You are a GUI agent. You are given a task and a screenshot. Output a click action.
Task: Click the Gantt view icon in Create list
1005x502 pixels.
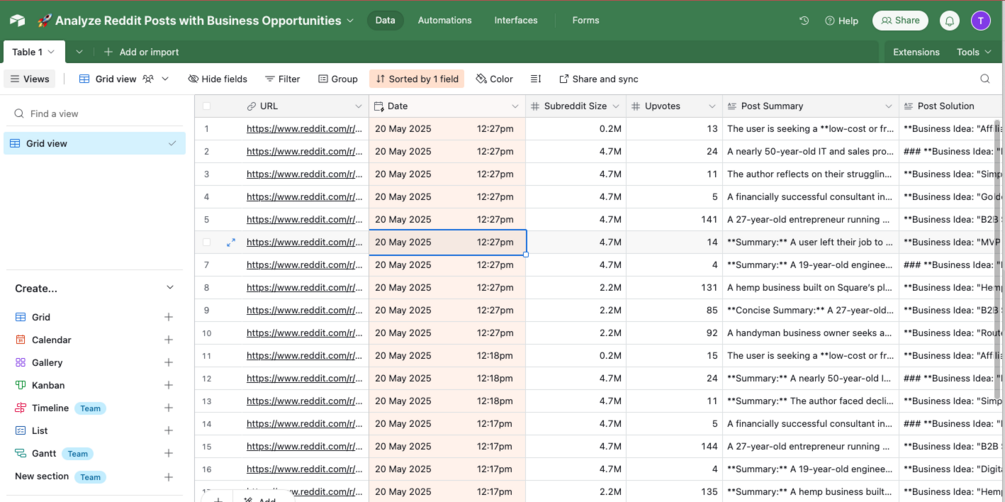(x=21, y=453)
